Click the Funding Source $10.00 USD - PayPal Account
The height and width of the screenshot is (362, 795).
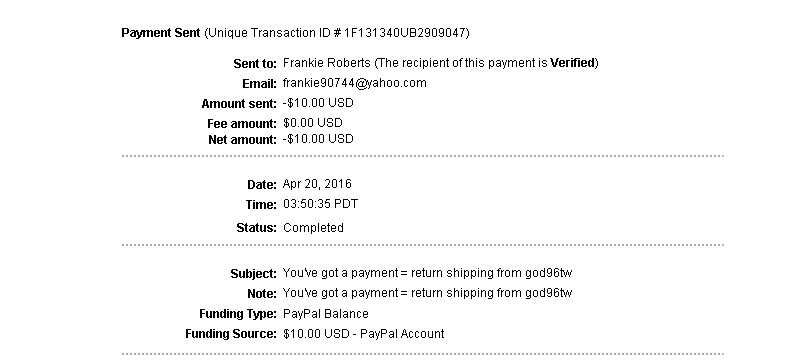coord(364,334)
